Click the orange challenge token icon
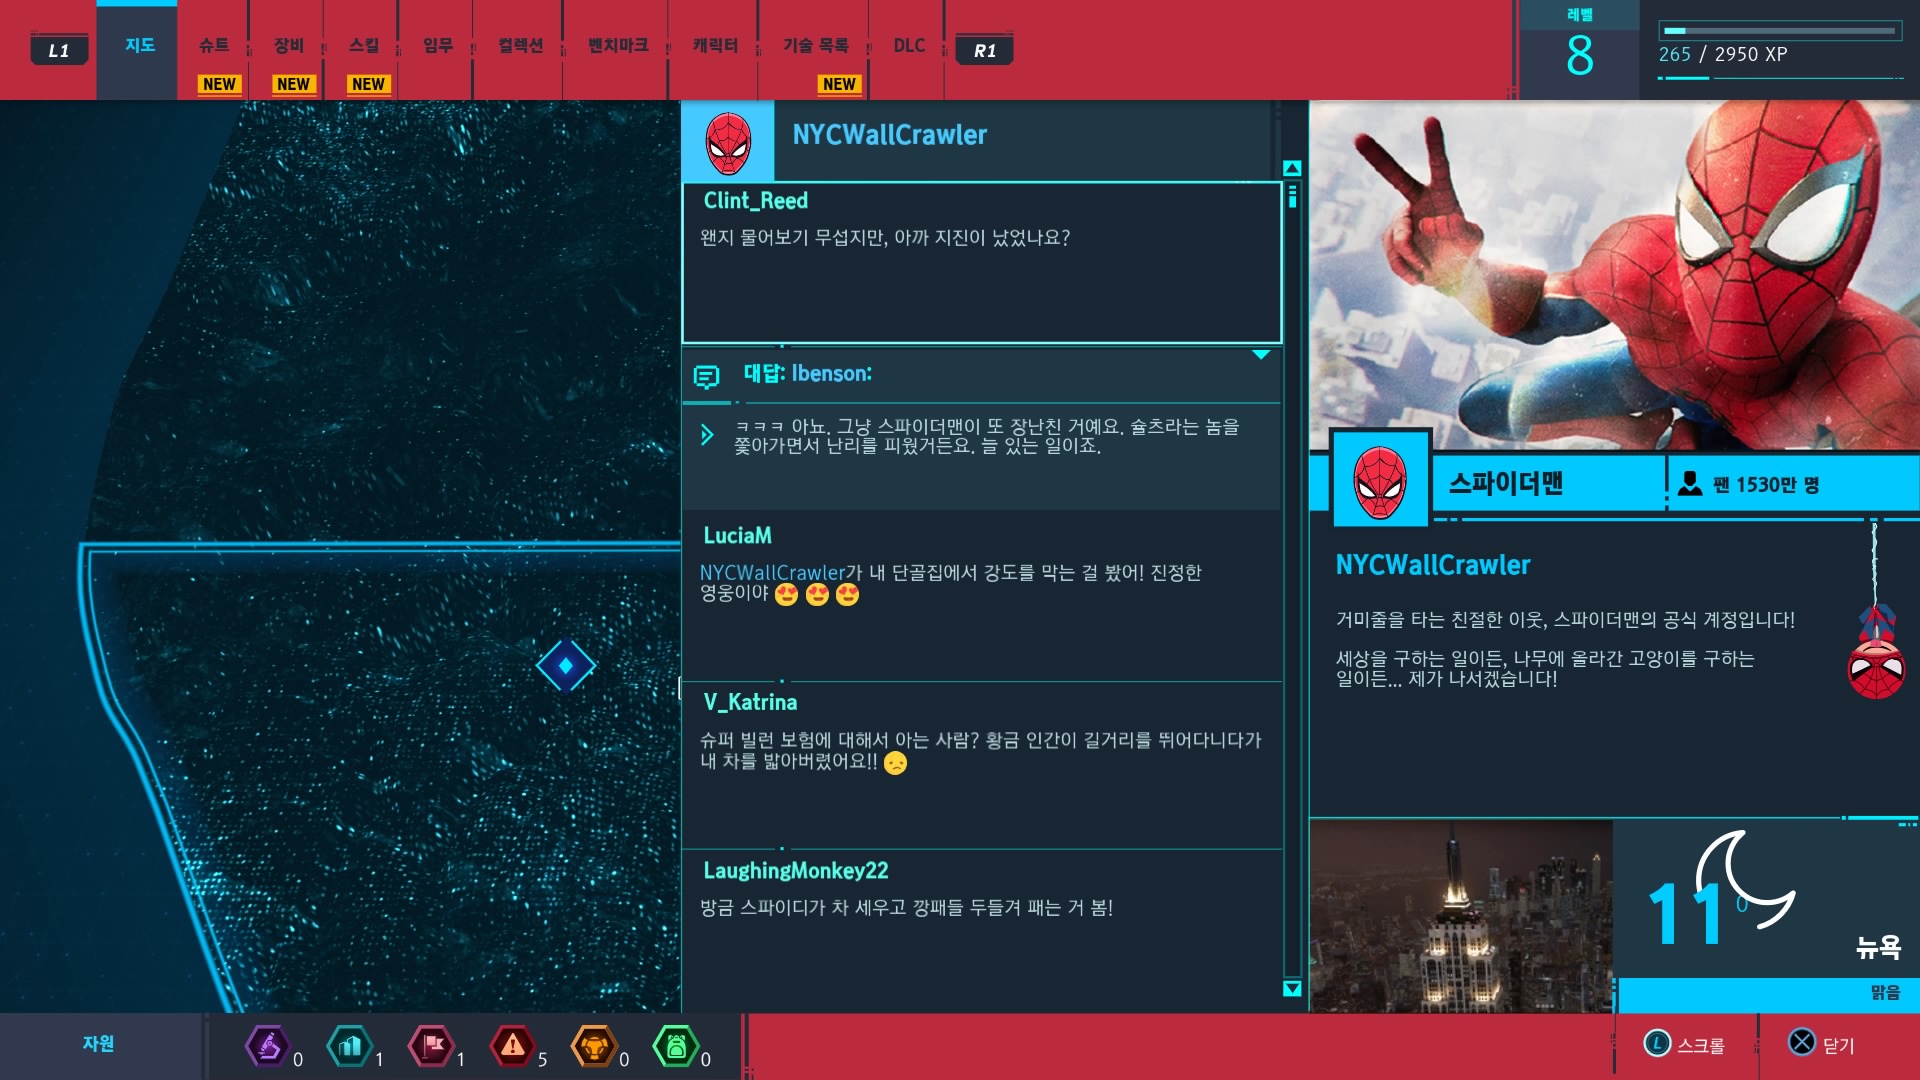Screen dimensions: 1920x1080 pyautogui.click(x=595, y=1047)
